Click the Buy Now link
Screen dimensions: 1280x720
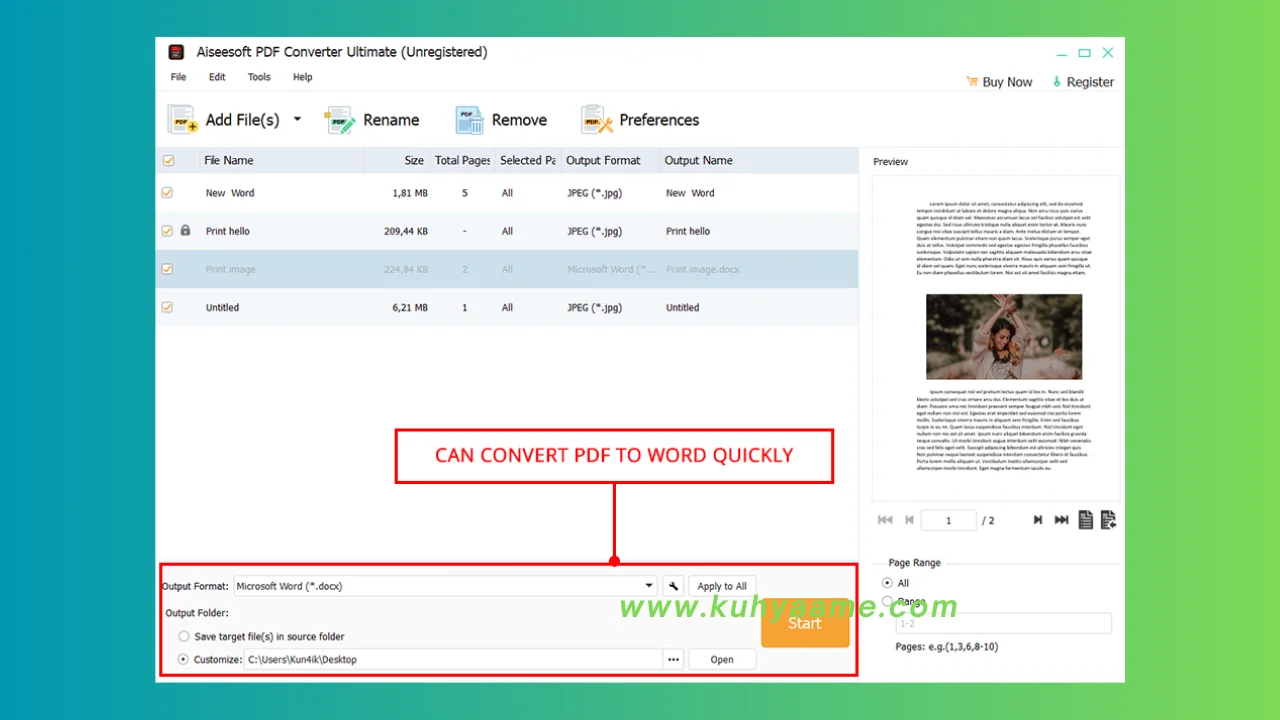coord(1007,82)
